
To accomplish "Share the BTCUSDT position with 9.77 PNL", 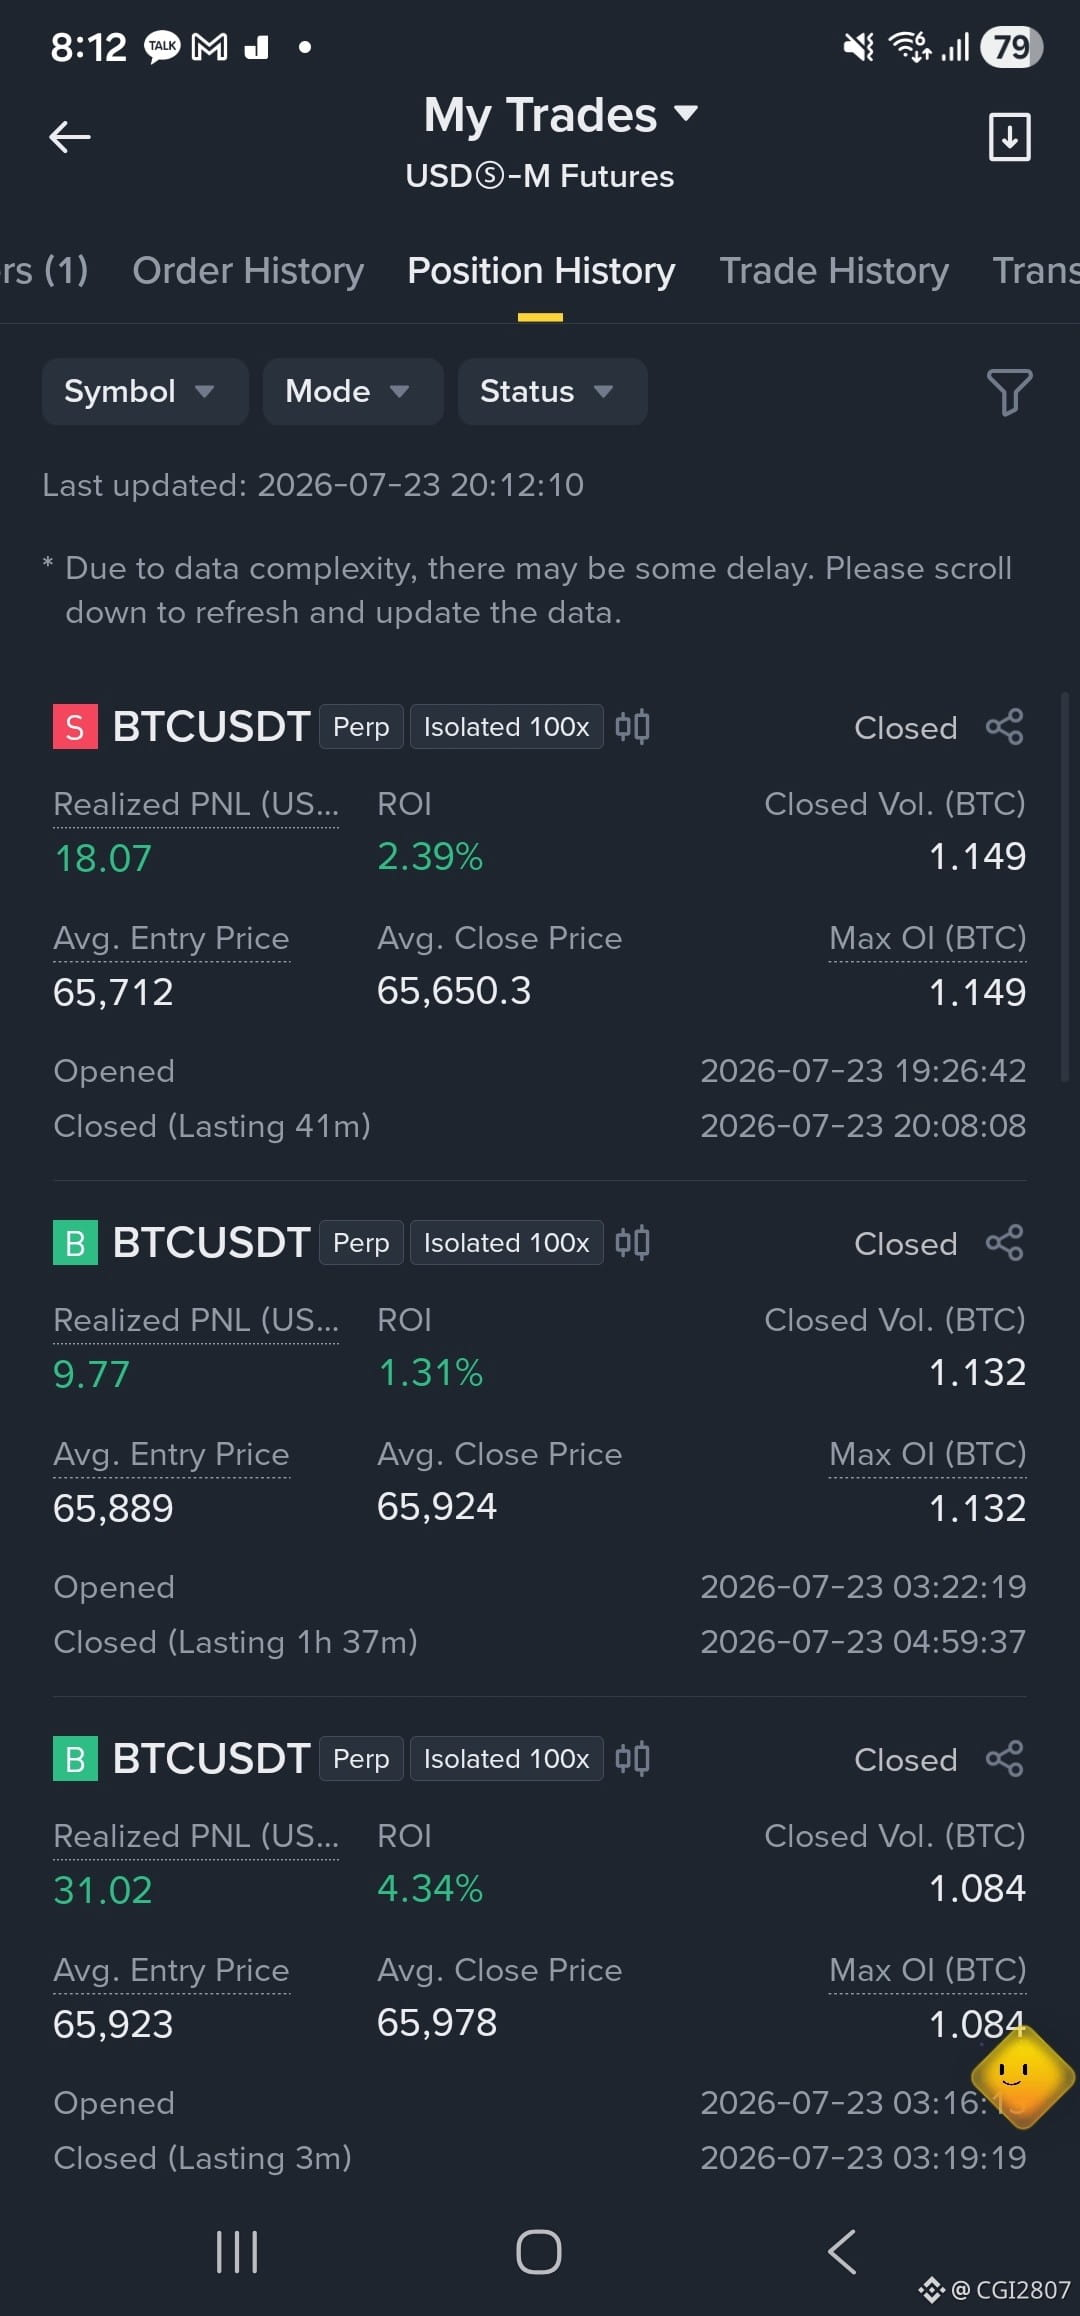I will click(1004, 1243).
